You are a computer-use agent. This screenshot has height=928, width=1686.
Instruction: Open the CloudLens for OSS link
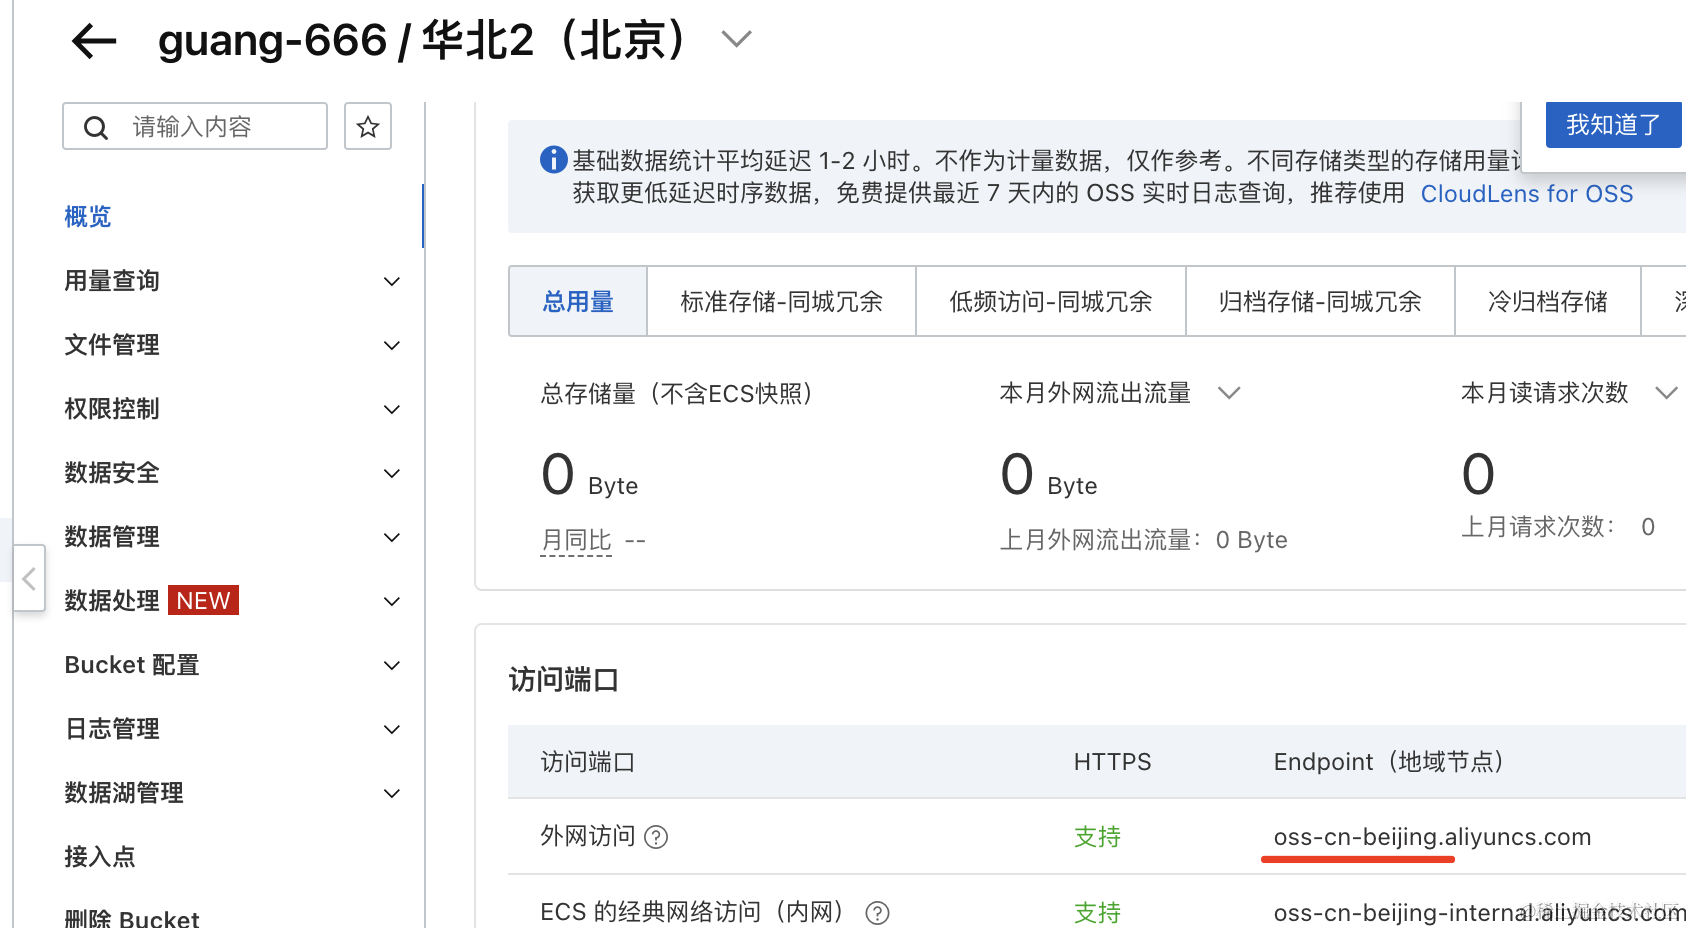[1526, 194]
